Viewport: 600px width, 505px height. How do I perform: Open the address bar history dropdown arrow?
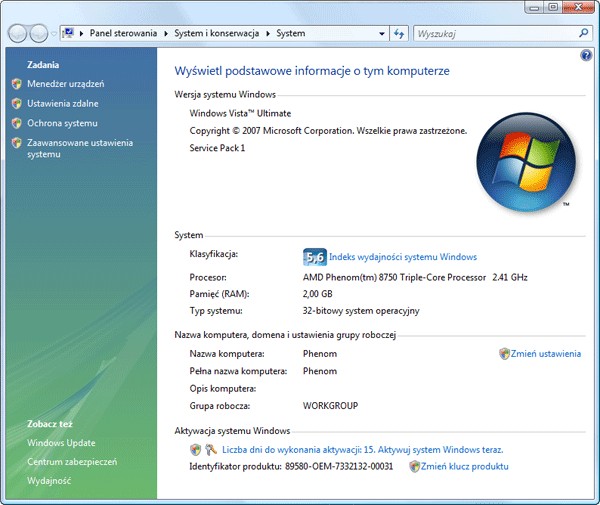pyautogui.click(x=382, y=34)
